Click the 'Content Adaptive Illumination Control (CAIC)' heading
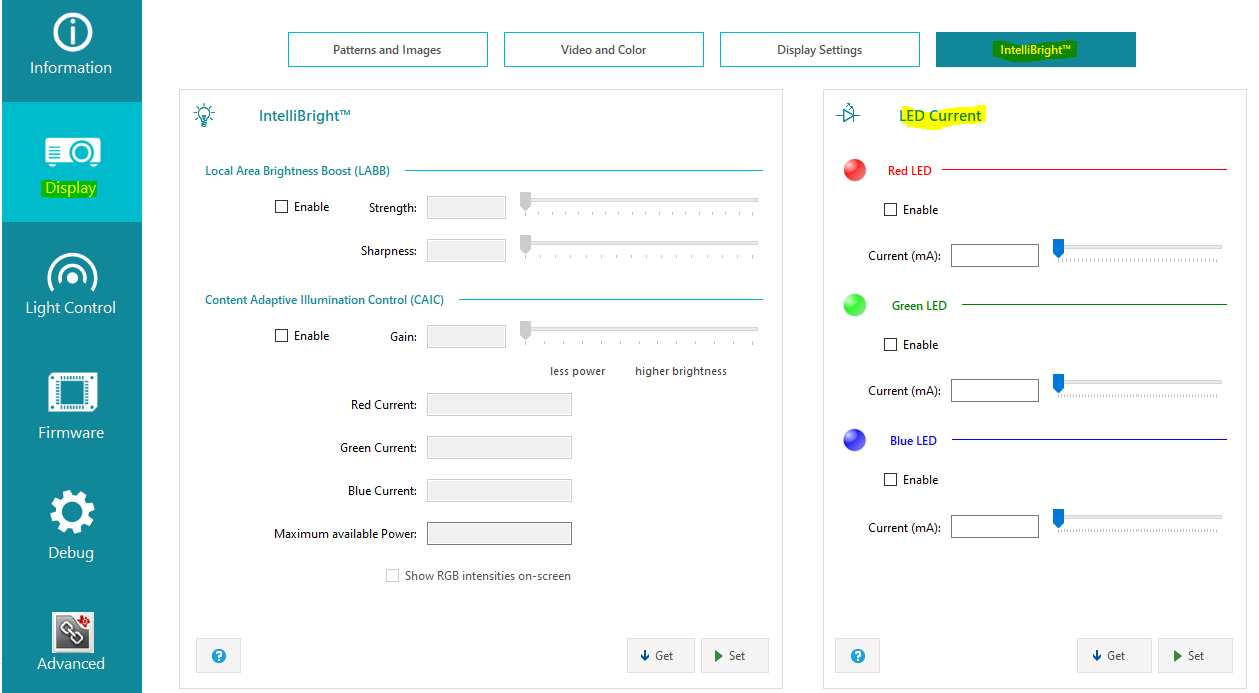The width and height of the screenshot is (1259, 693). click(x=325, y=300)
